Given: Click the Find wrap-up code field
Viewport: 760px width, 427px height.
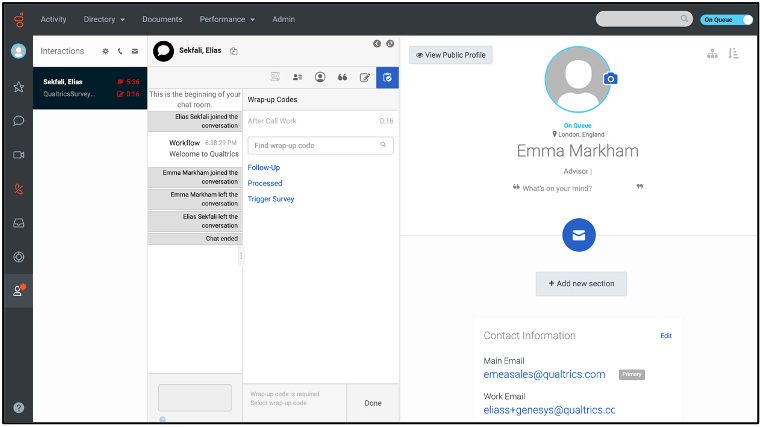Looking at the screenshot, I should click(x=320, y=145).
